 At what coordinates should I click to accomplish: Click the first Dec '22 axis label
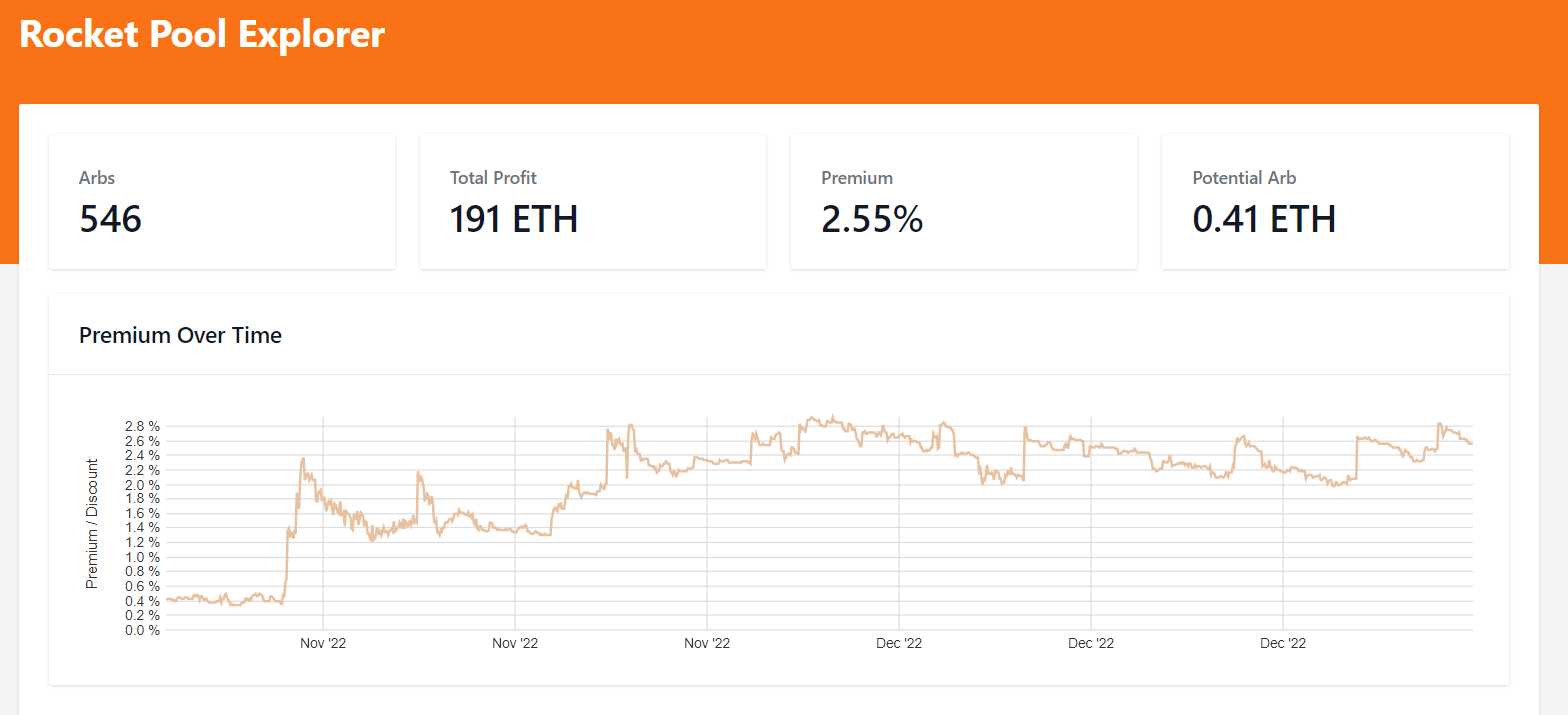pyautogui.click(x=899, y=643)
